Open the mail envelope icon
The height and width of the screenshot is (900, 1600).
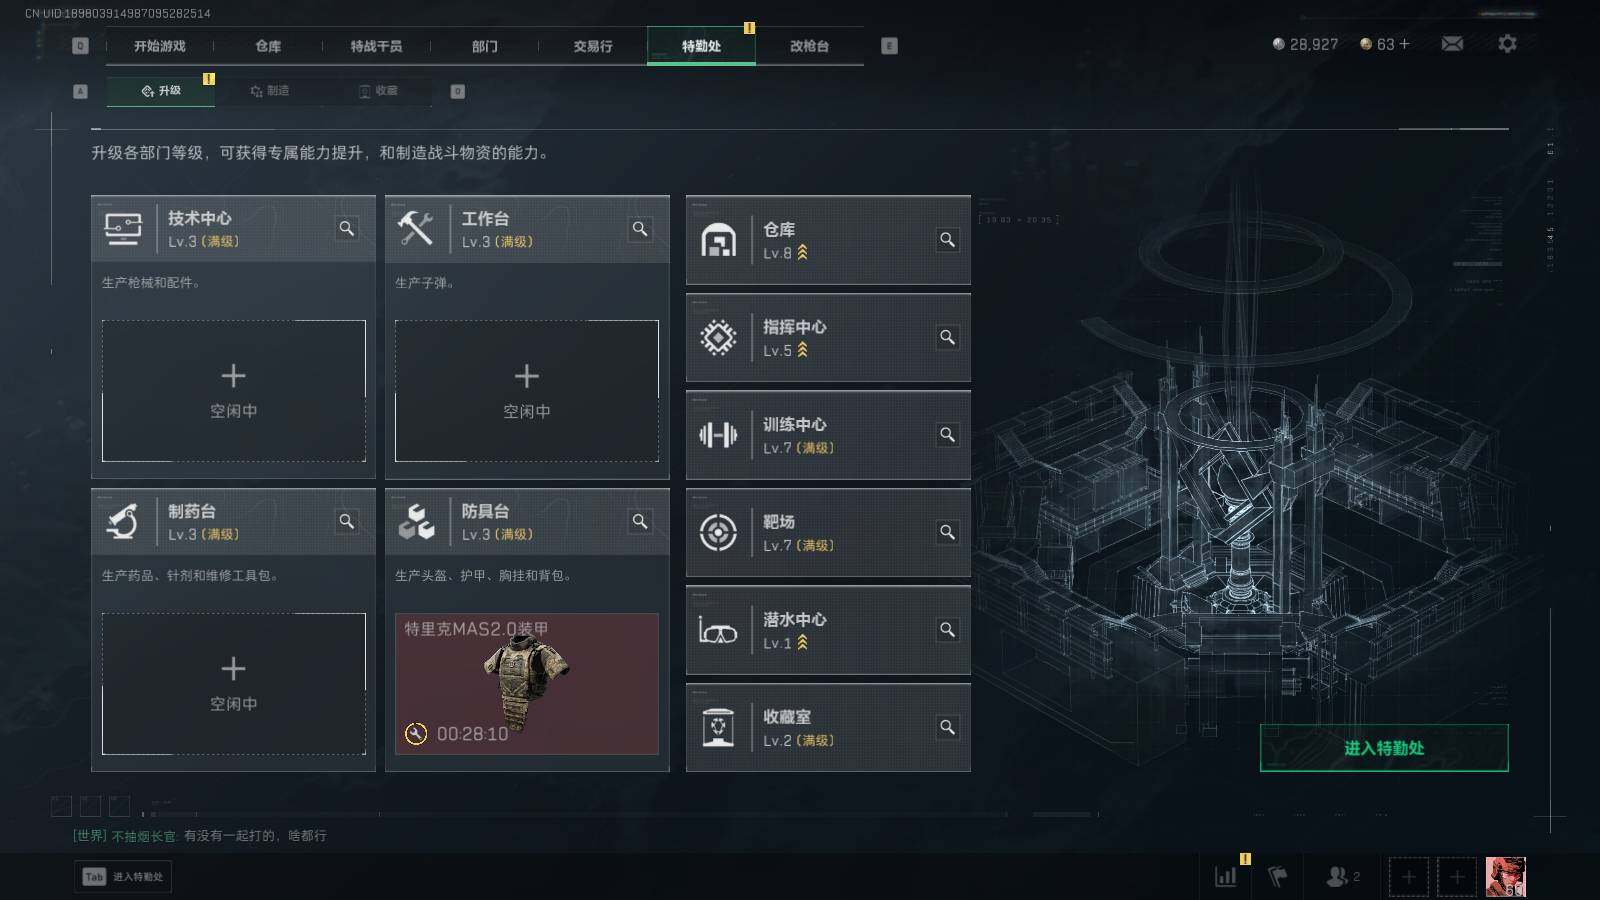pyautogui.click(x=1452, y=44)
